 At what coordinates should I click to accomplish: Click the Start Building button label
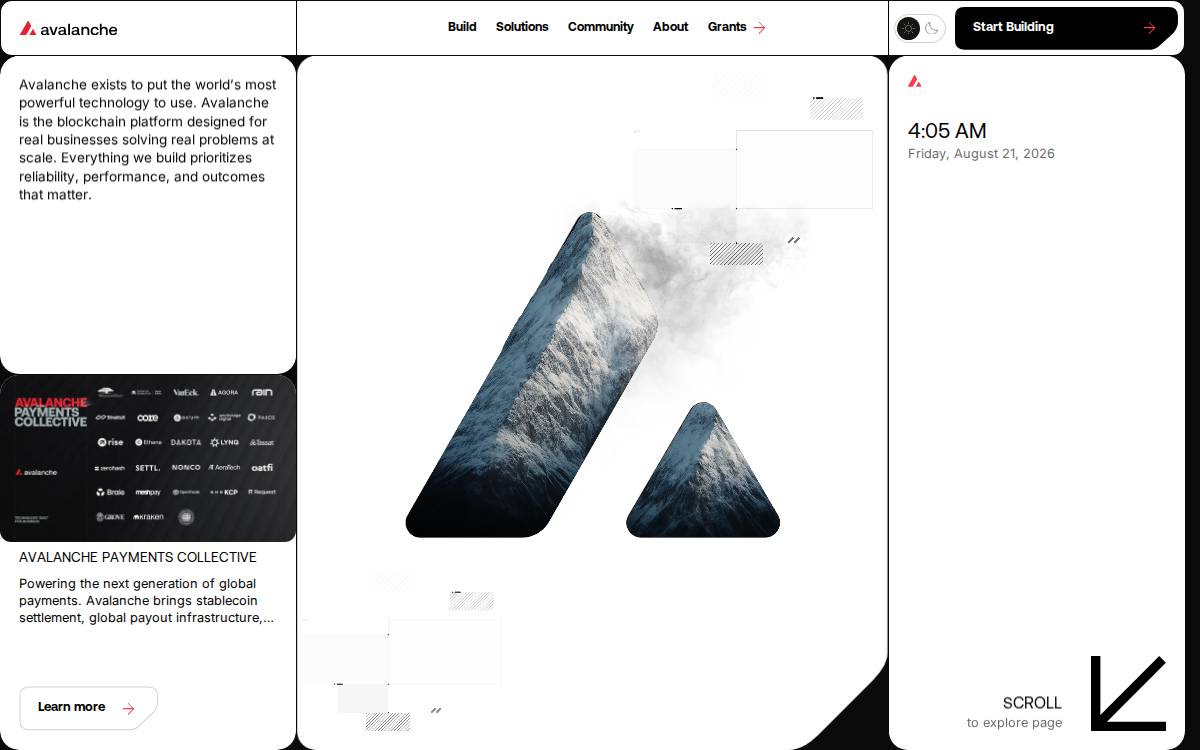(1013, 27)
